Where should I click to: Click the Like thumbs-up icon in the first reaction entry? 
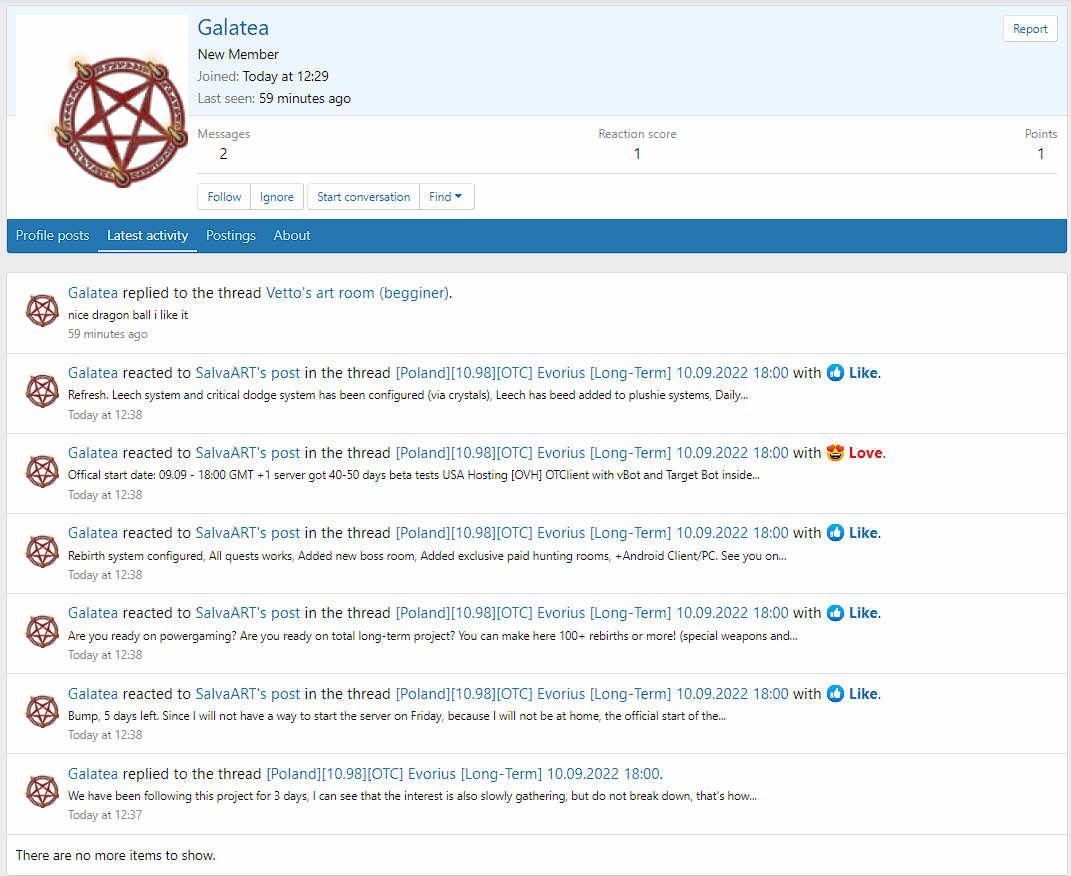click(x=835, y=373)
